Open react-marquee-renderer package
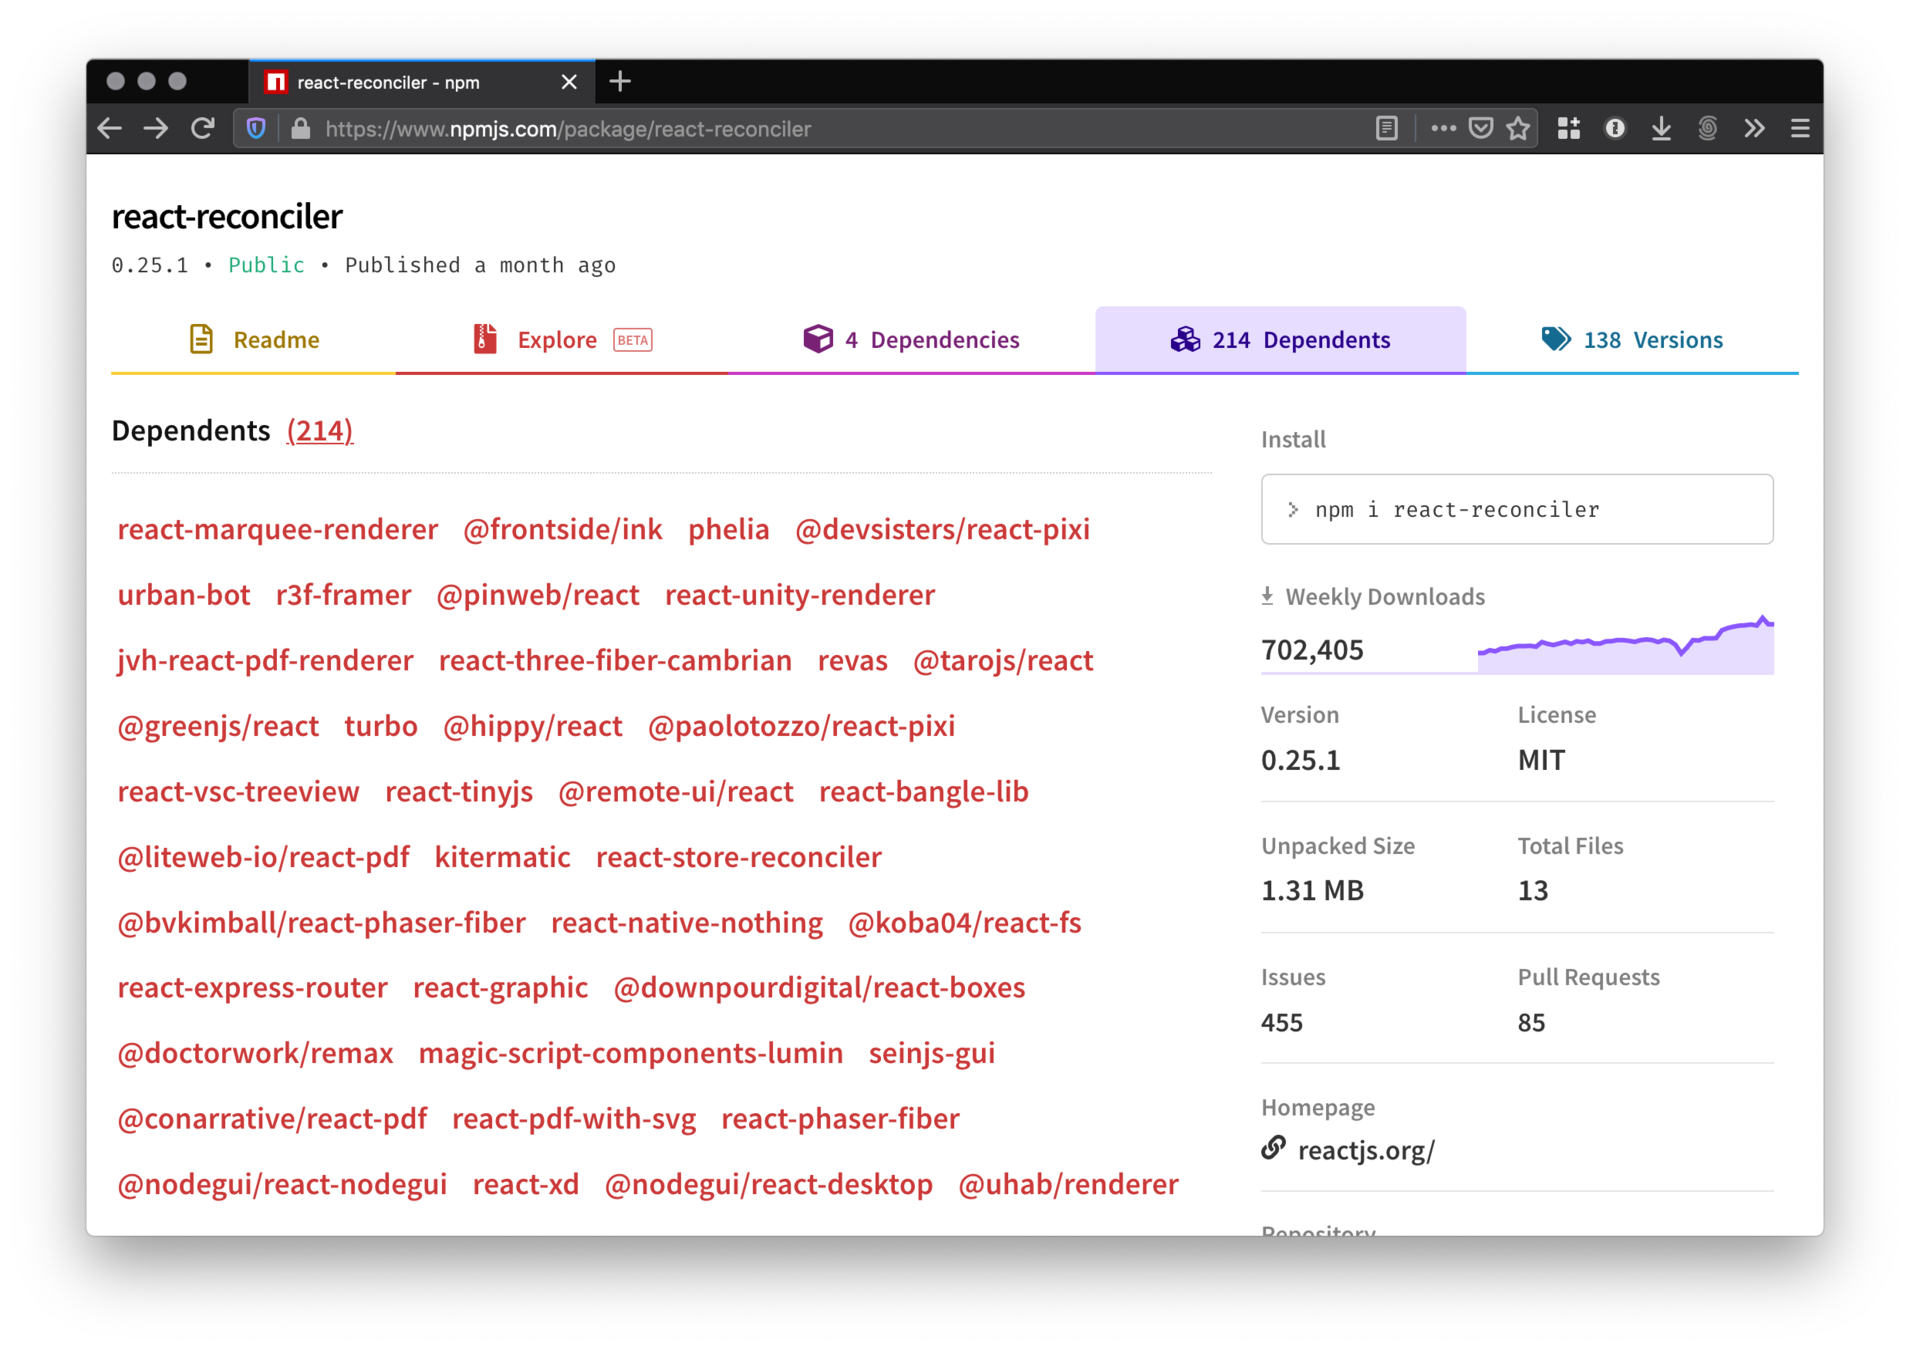 coord(278,529)
